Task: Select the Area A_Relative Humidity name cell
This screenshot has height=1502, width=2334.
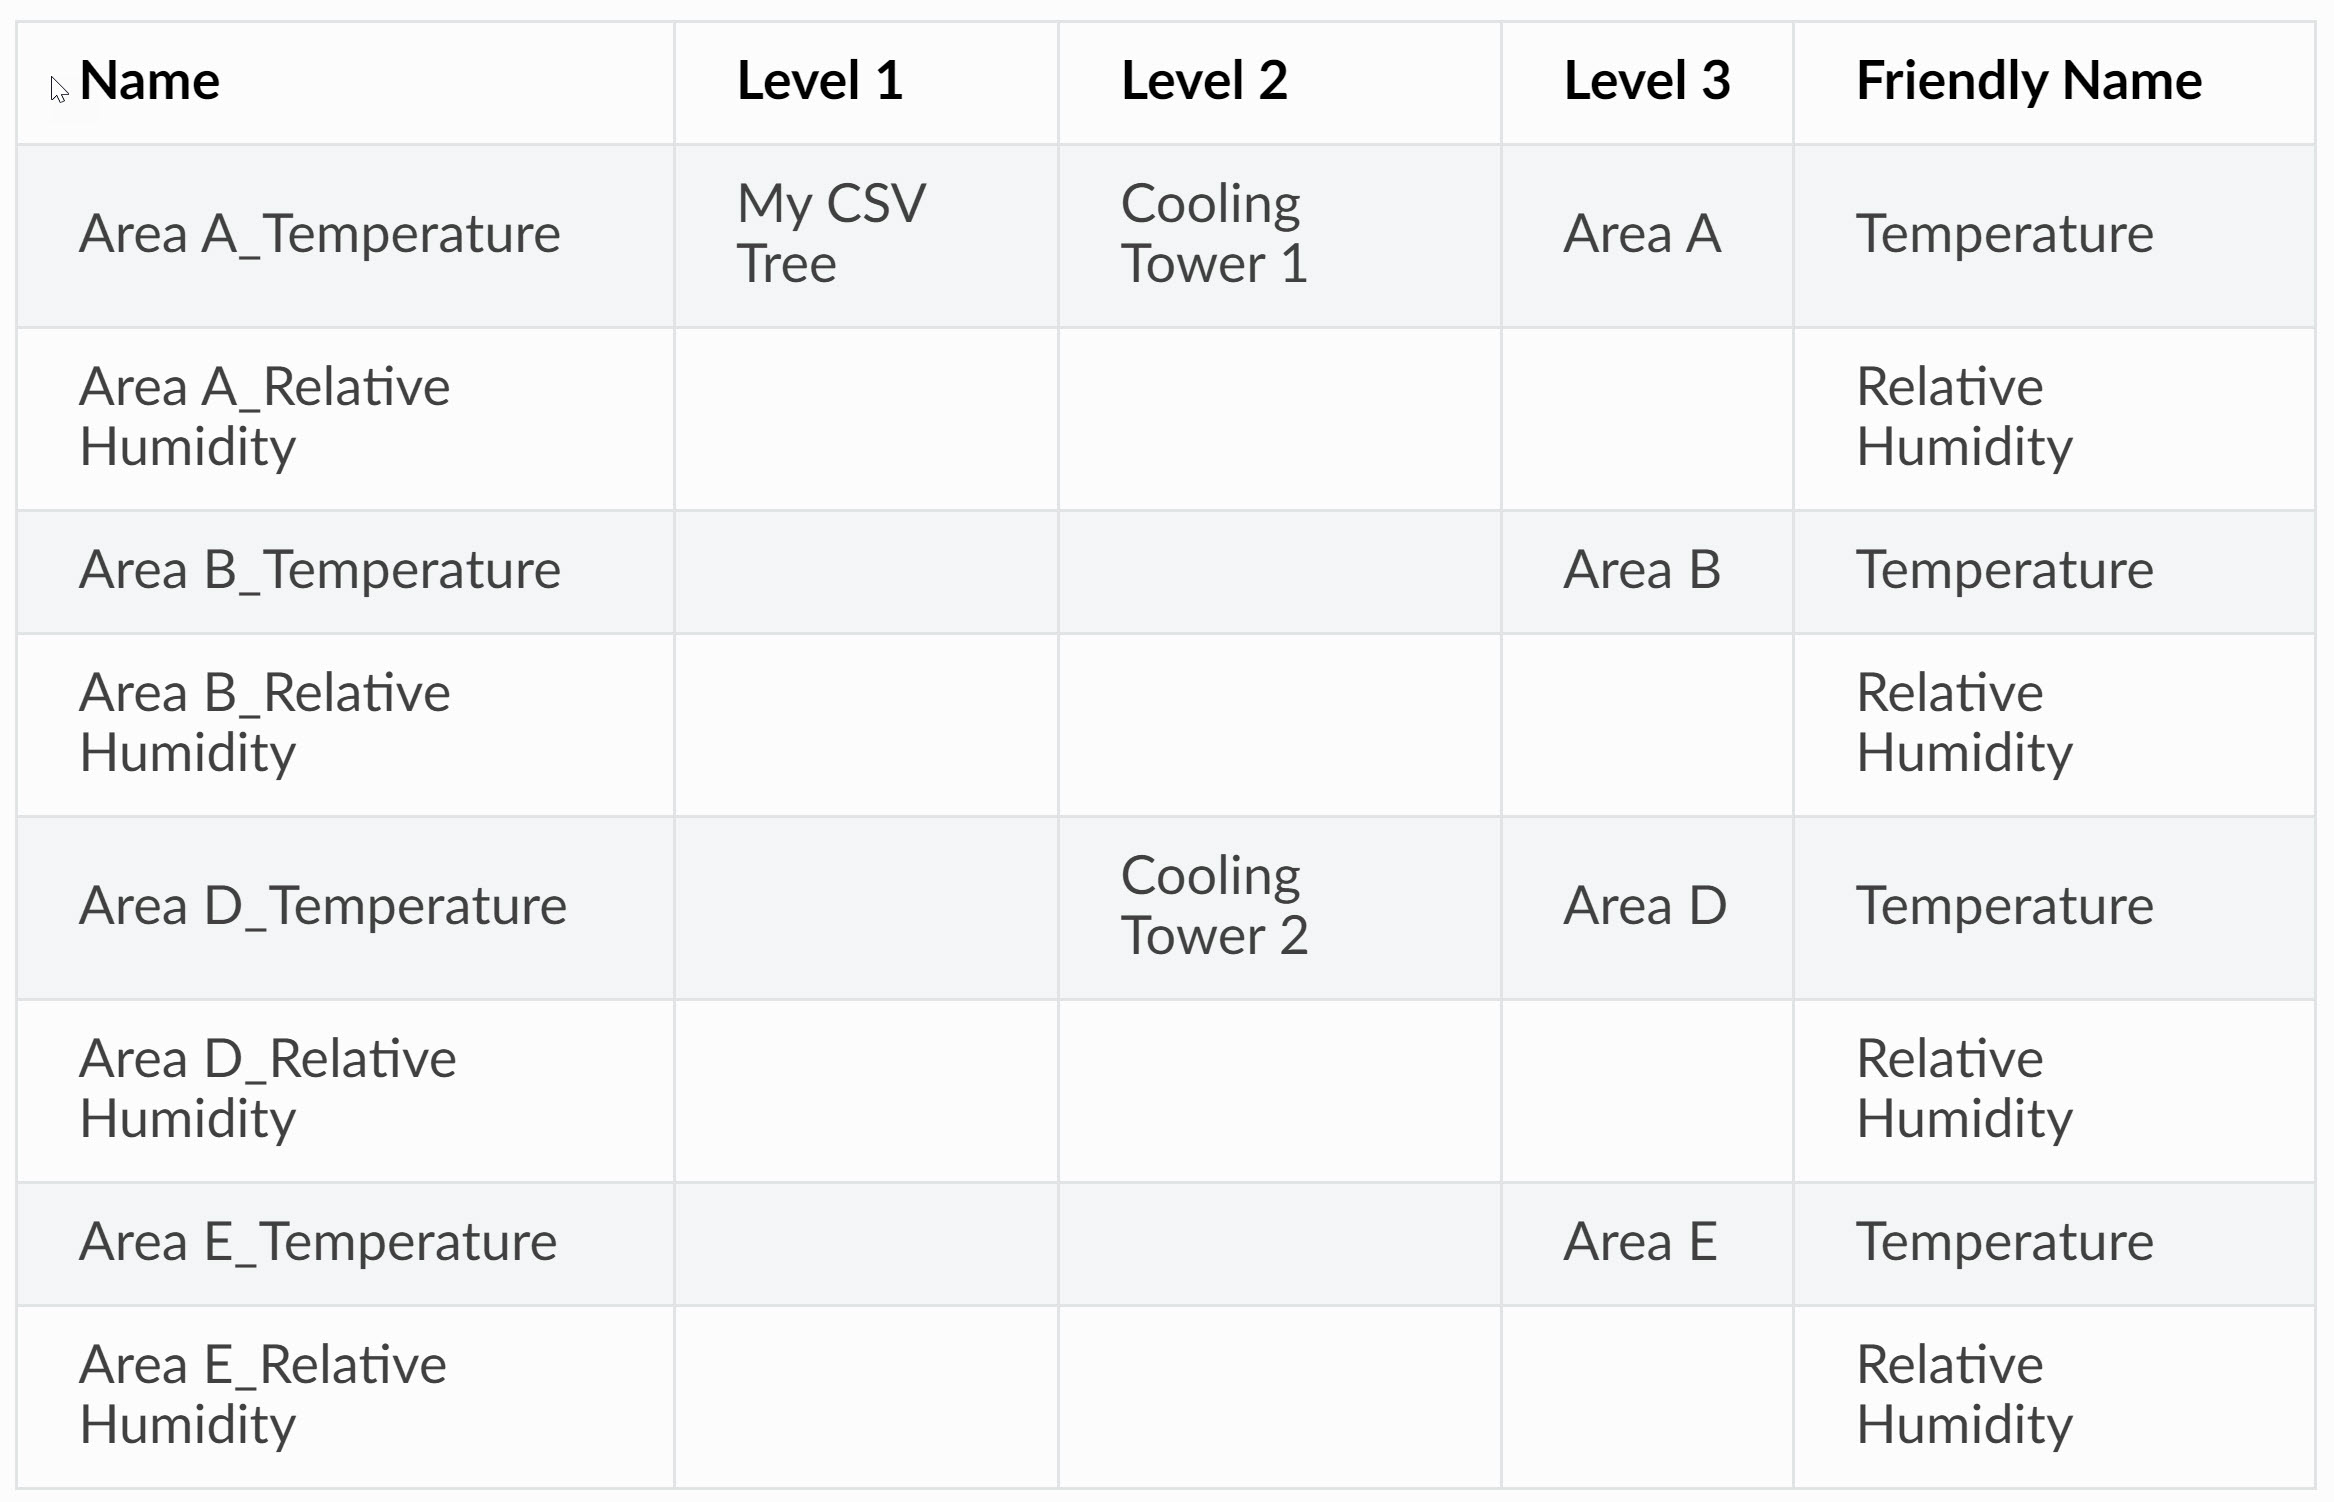Action: coord(345,419)
